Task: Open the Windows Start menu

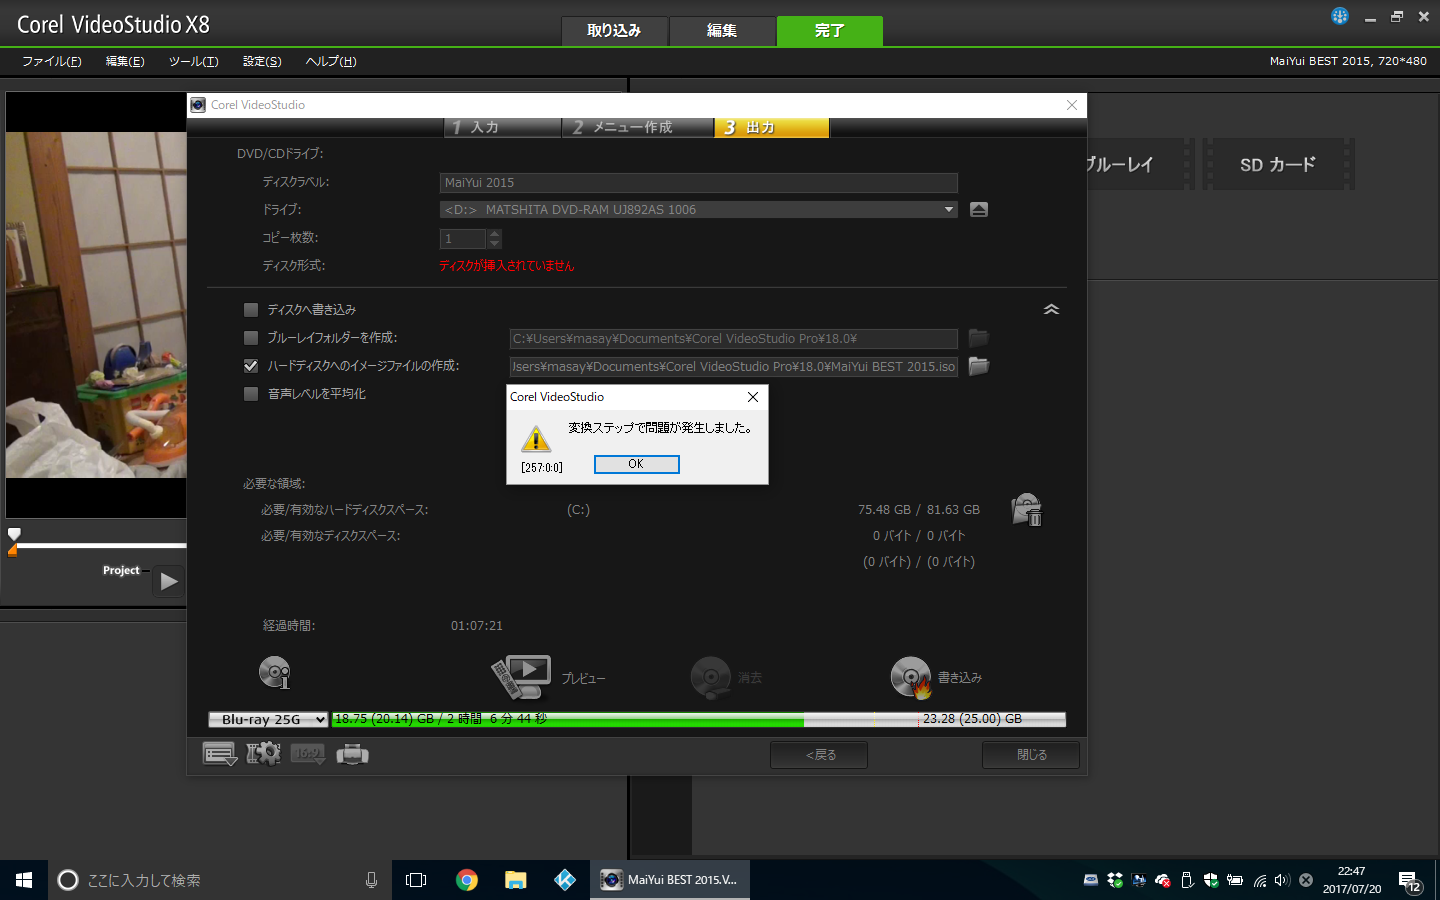Action: point(24,880)
